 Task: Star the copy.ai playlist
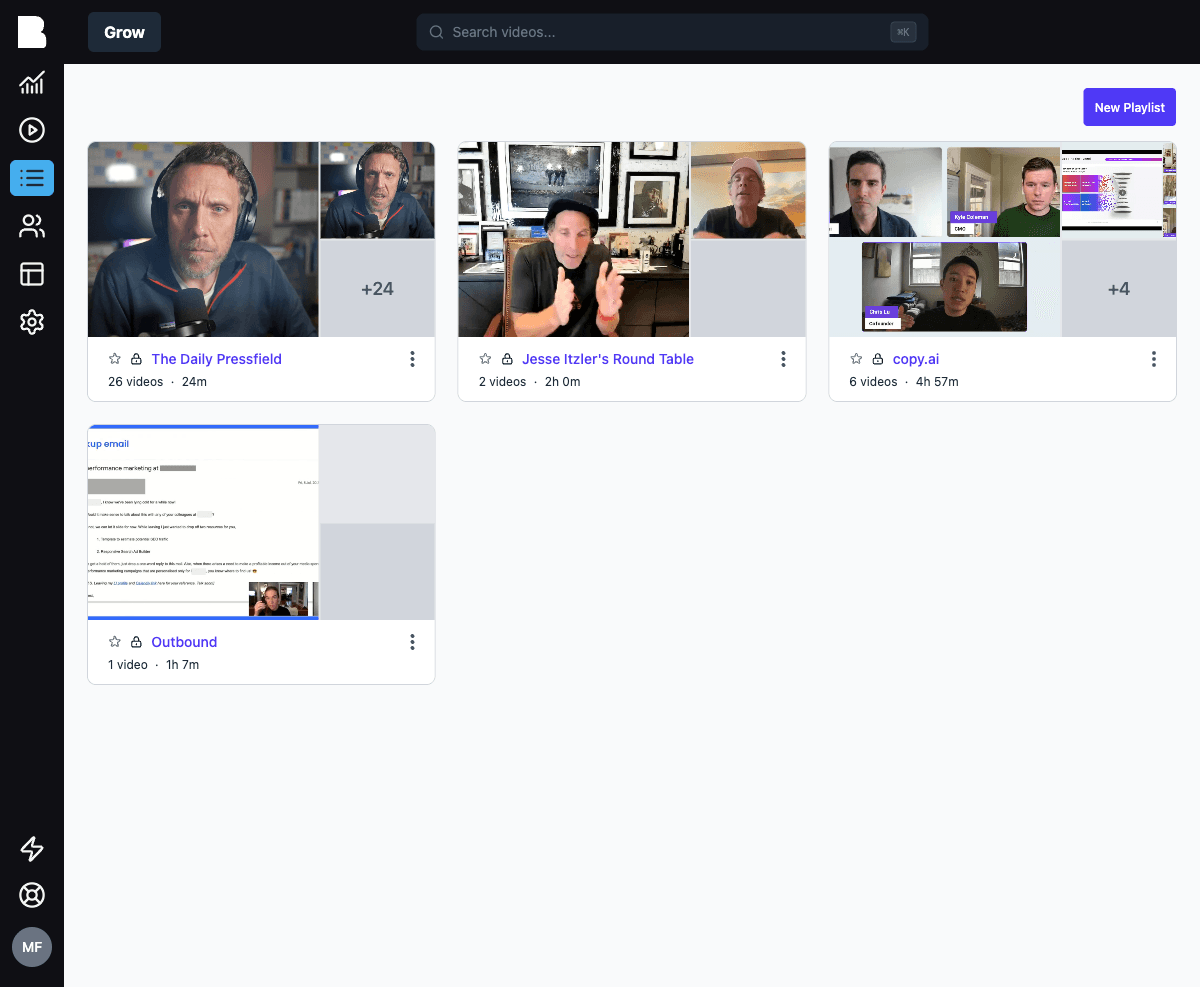click(x=856, y=359)
